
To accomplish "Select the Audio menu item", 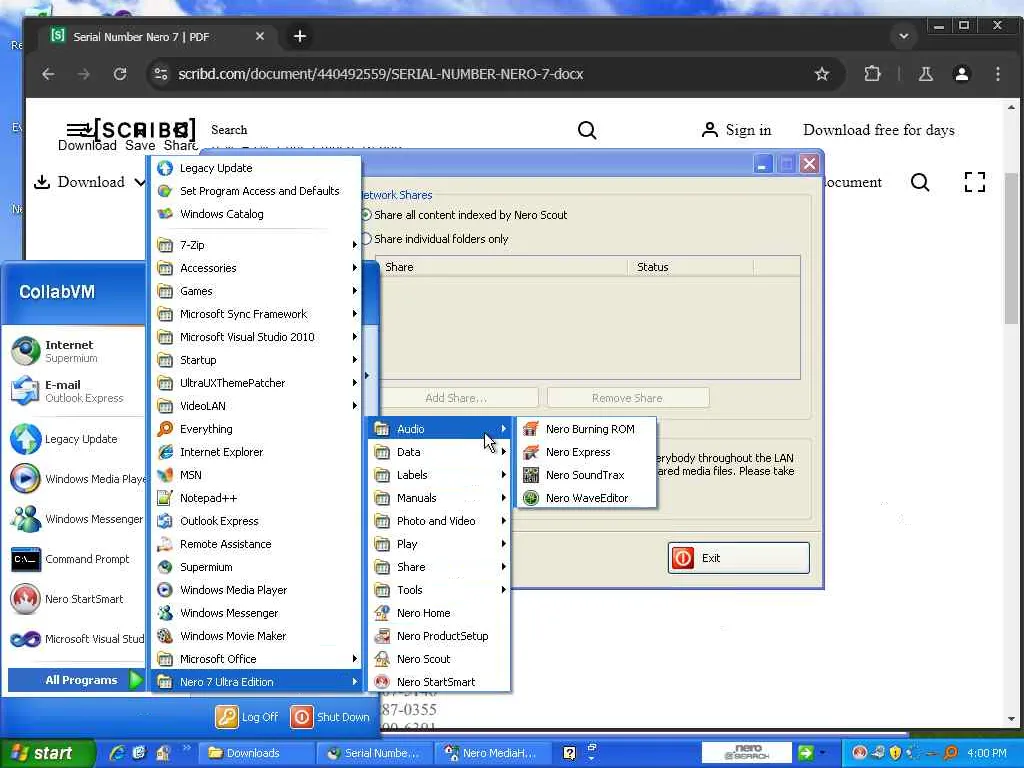I will click(x=438, y=429).
